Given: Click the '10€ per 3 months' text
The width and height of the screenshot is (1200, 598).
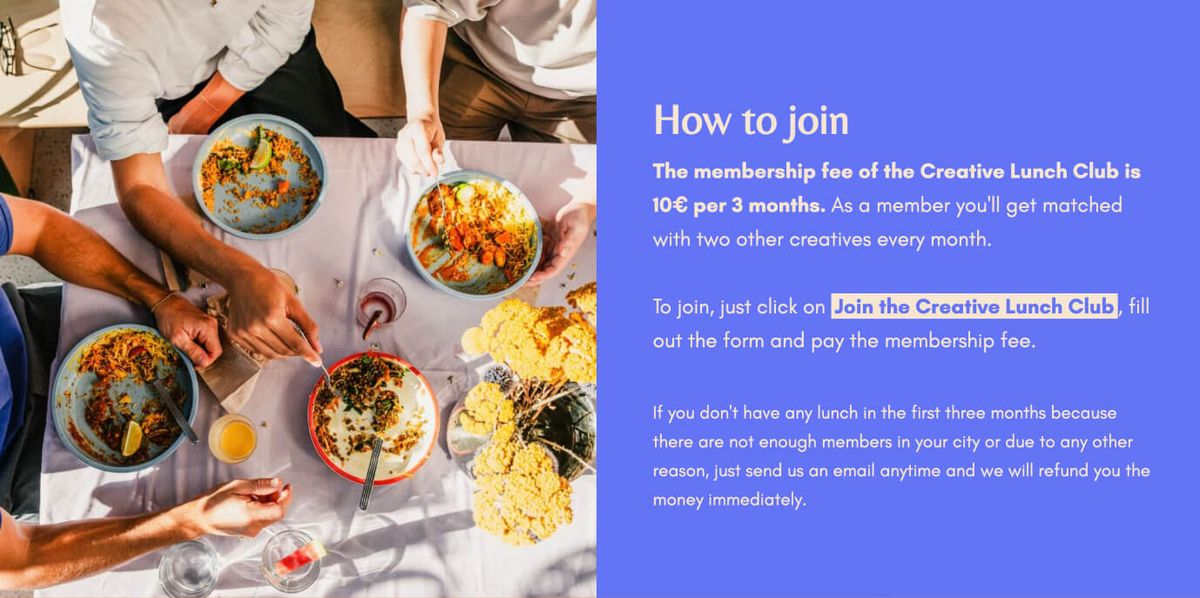Looking at the screenshot, I should click(739, 205).
